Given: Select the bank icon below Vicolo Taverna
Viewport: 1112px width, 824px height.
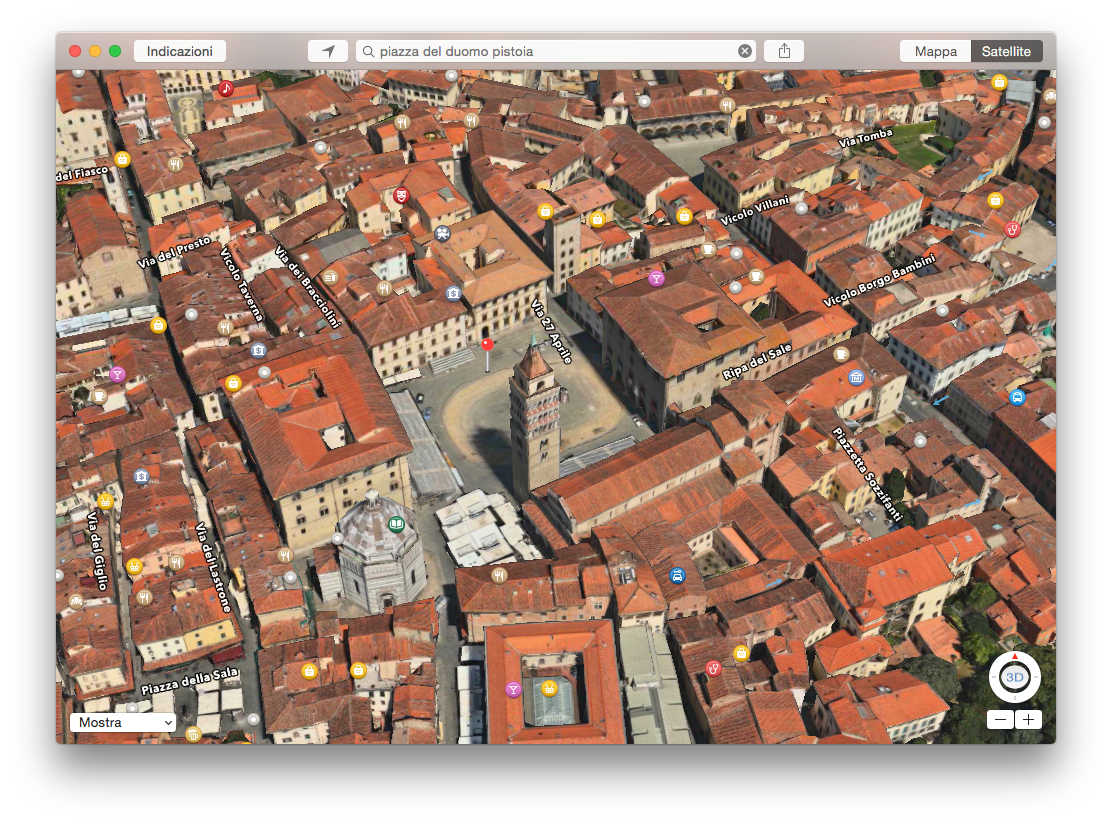Looking at the screenshot, I should [258, 350].
